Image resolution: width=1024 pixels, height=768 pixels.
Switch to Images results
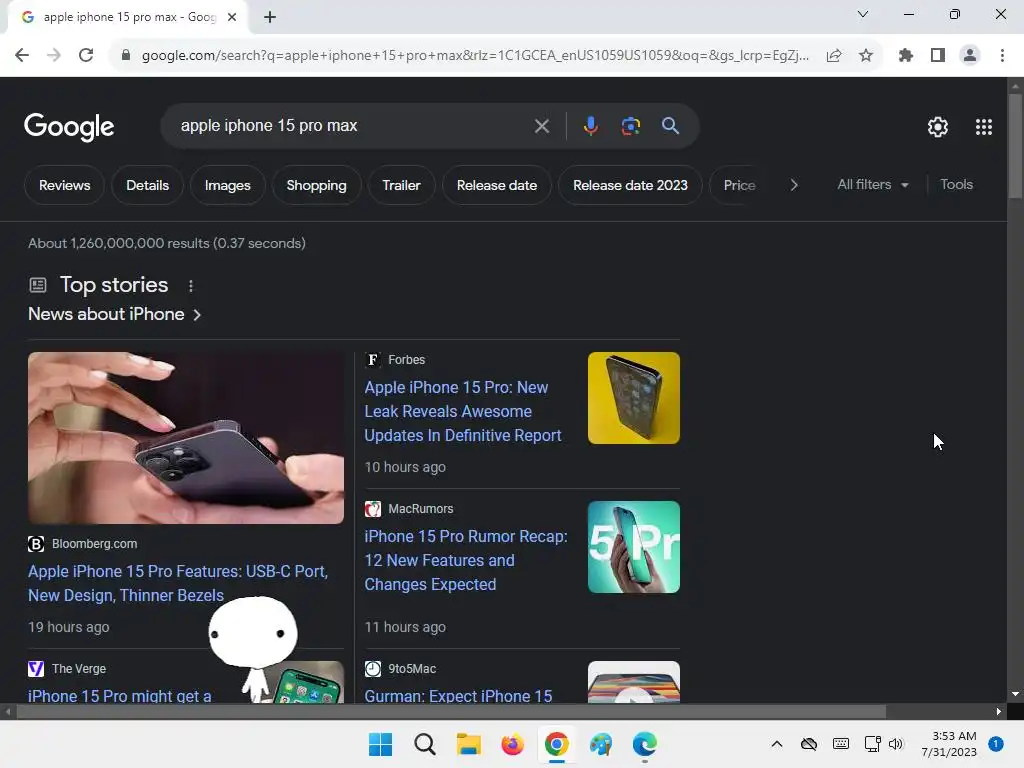227,185
